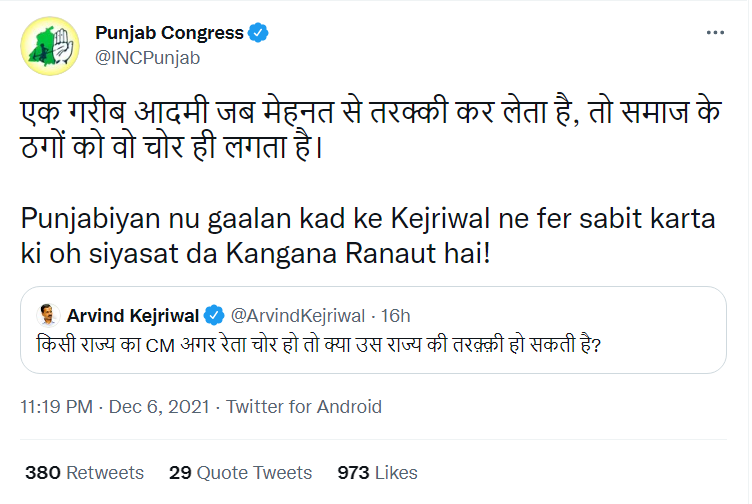Click Arvind Kejriwal's small profile picture
Image resolution: width=752 pixels, height=504 pixels.
pyautogui.click(x=46, y=316)
